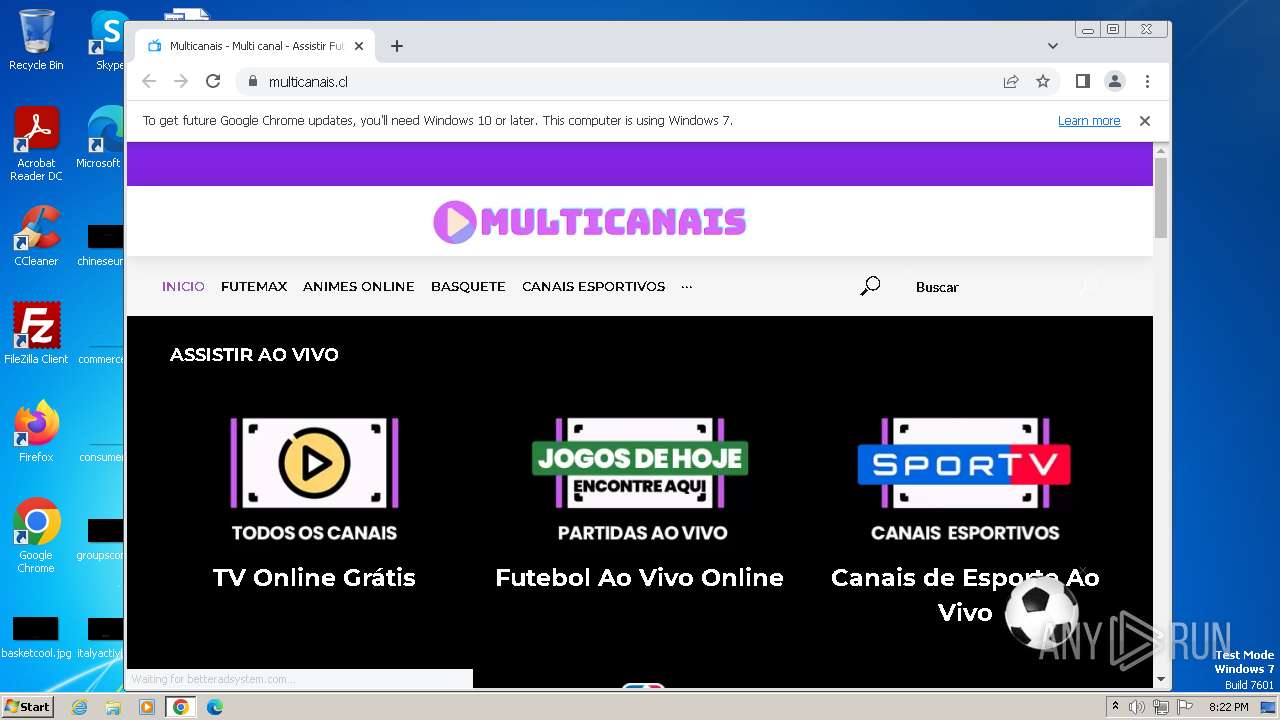
Task: Open the Chrome three-dot menu
Action: [1147, 81]
